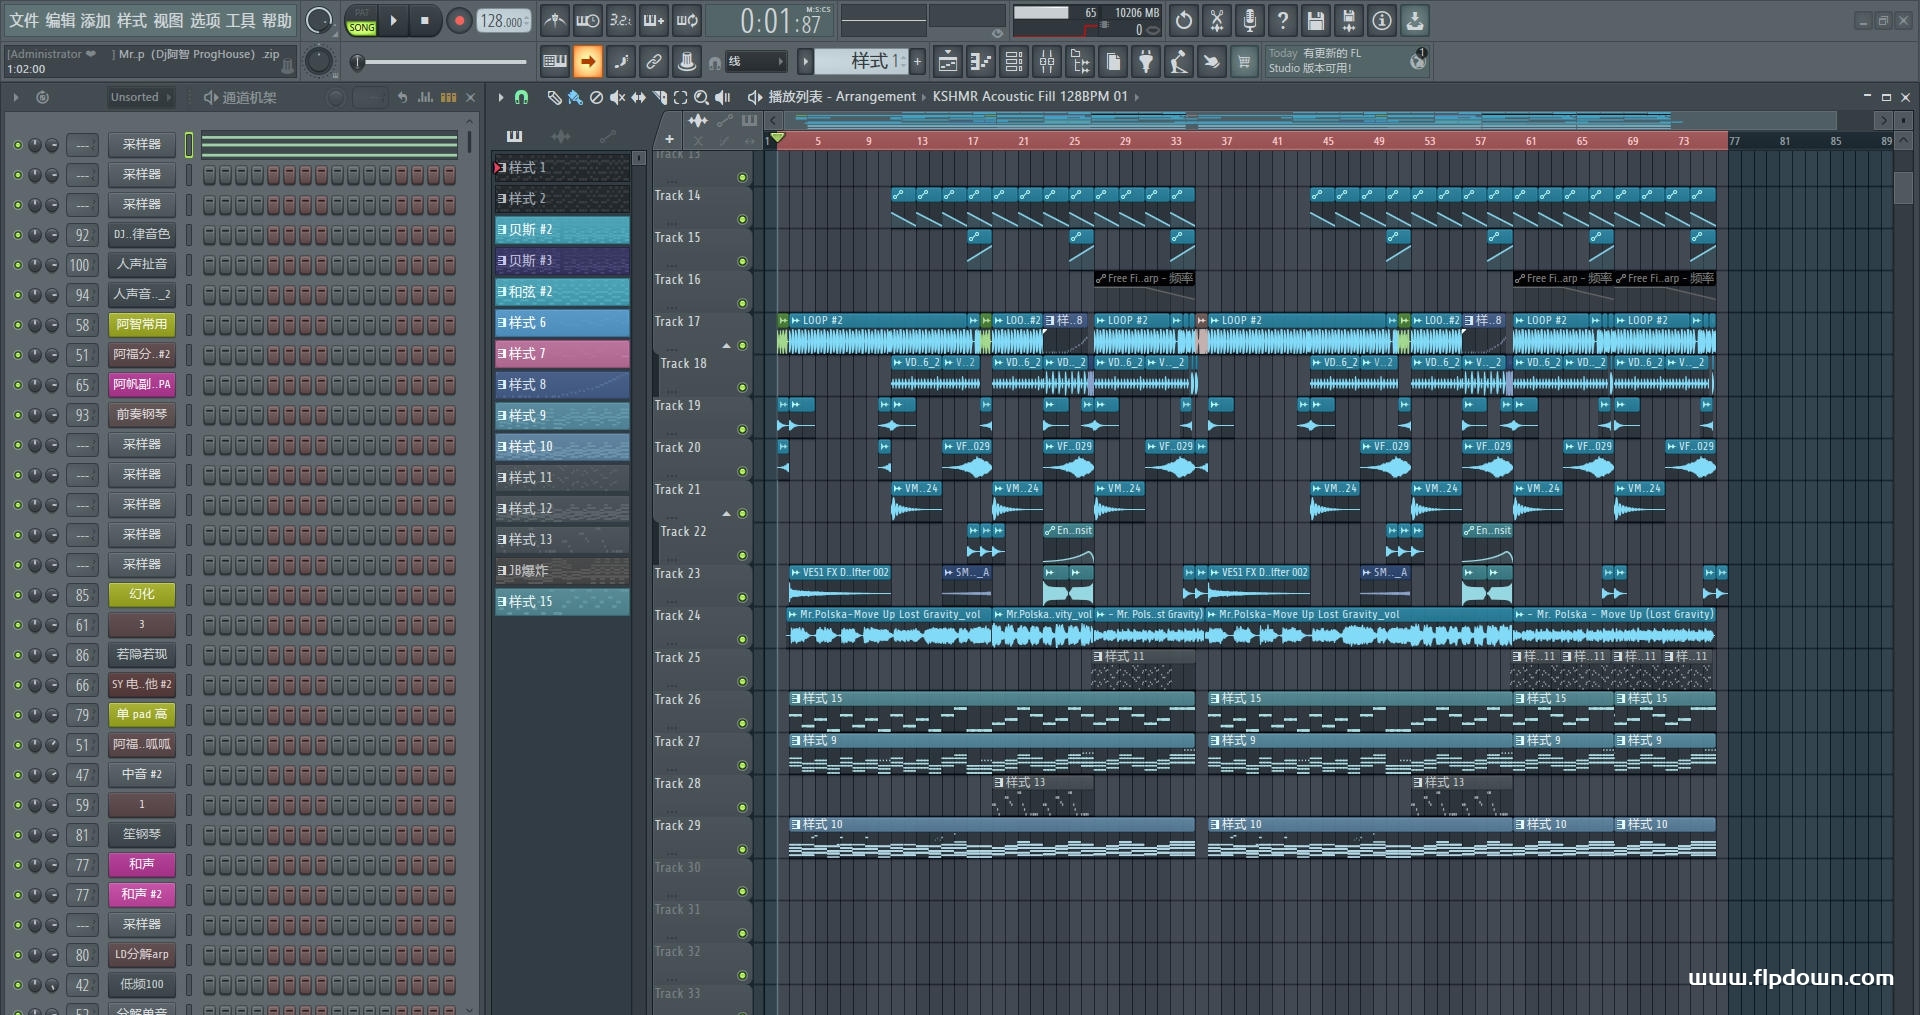Viewport: 1920px width, 1015px height.
Task: Expand the KSHMR Acoustic Fill breadcrumb arrow
Action: (x=1136, y=97)
